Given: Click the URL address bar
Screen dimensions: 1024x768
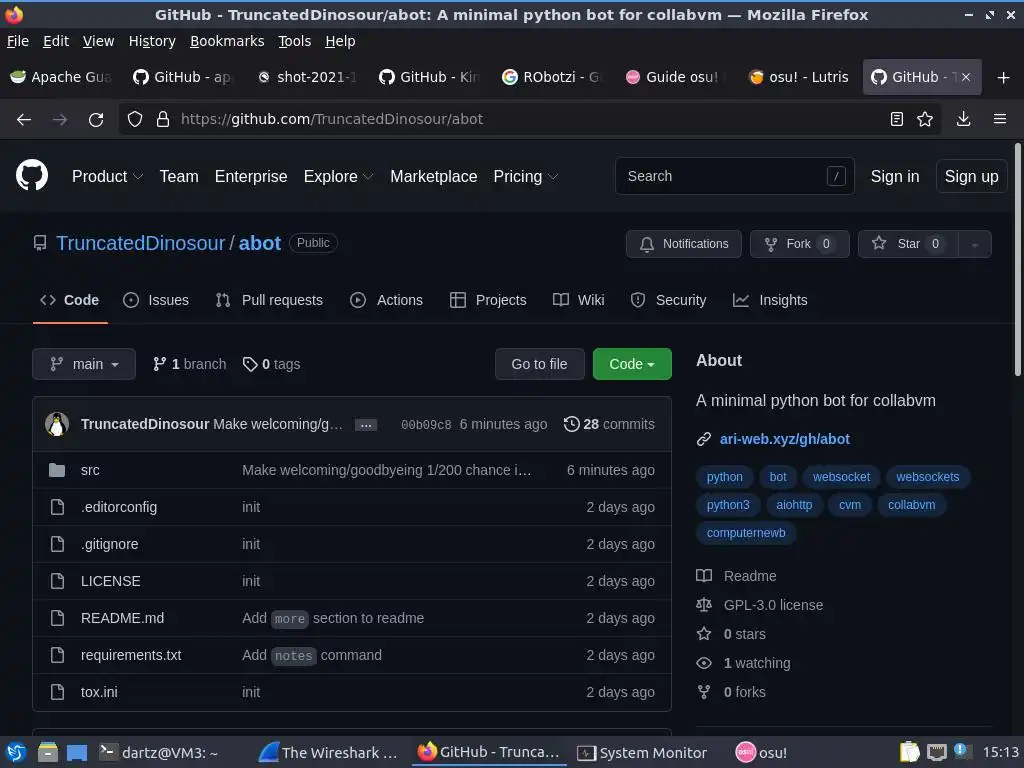Looking at the screenshot, I should pyautogui.click(x=529, y=119).
